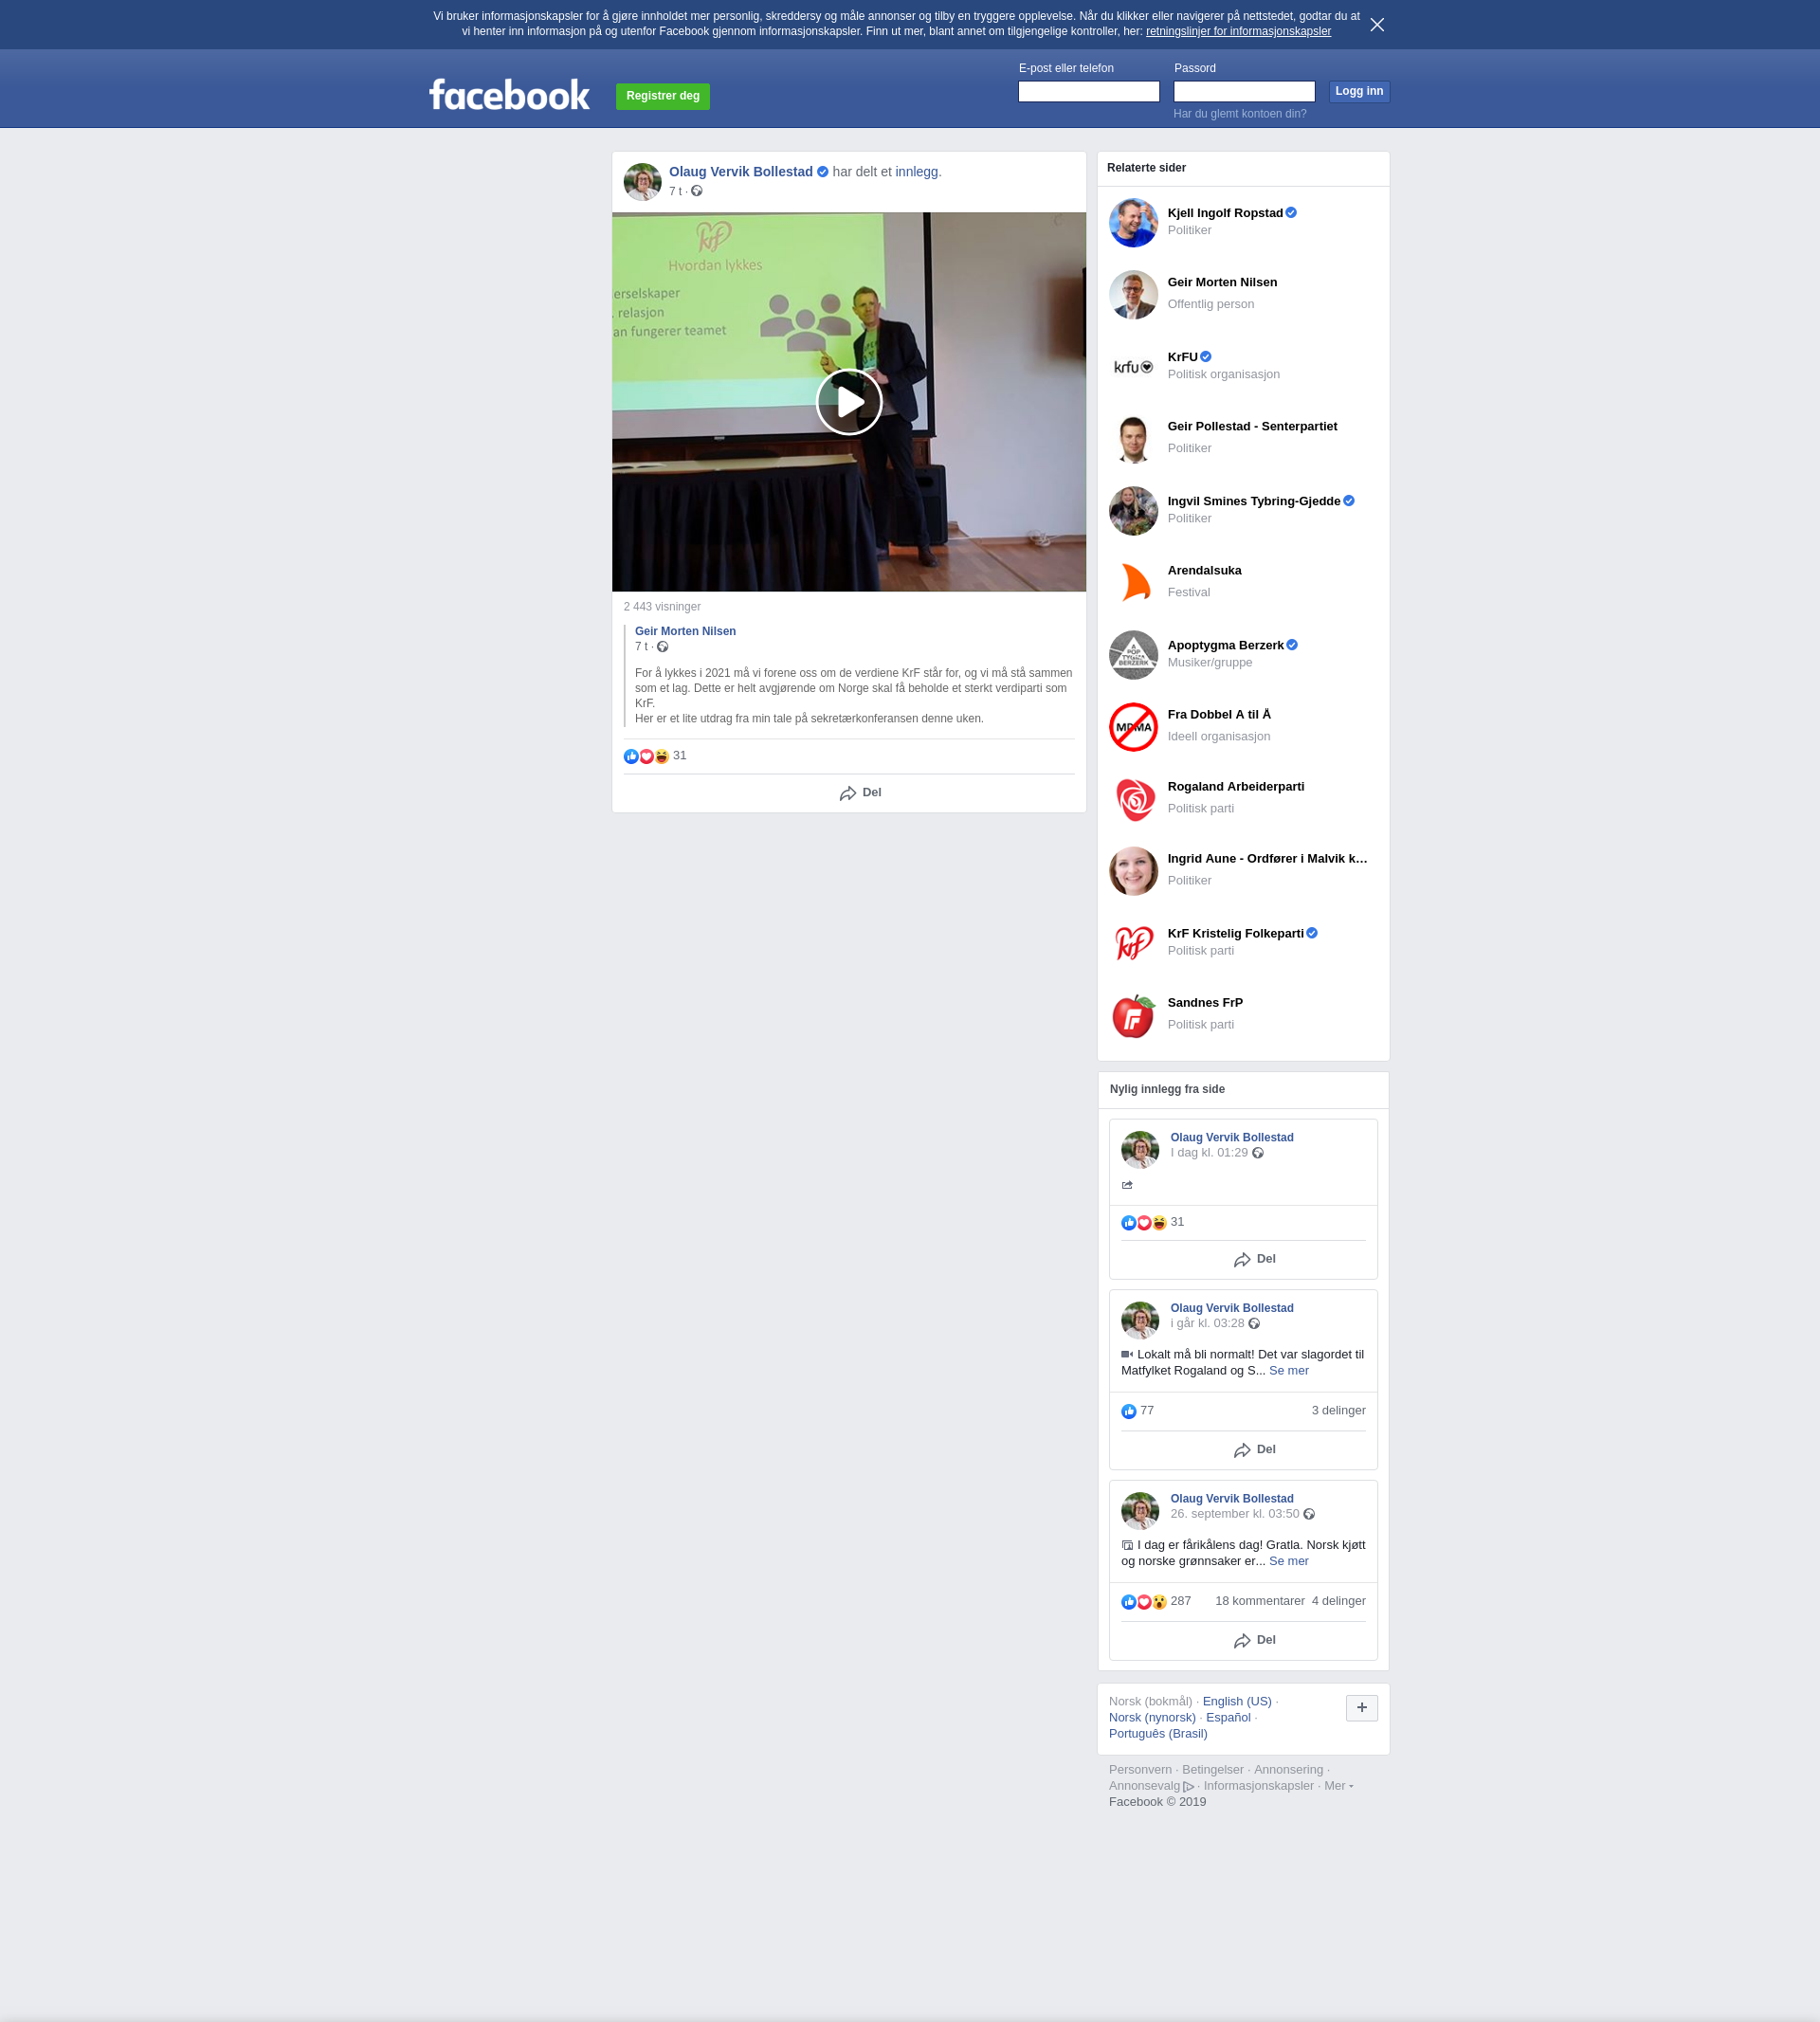Open the 'i går kl. 03:28' timestamp
The image size is (1820, 2022).
1207,1323
